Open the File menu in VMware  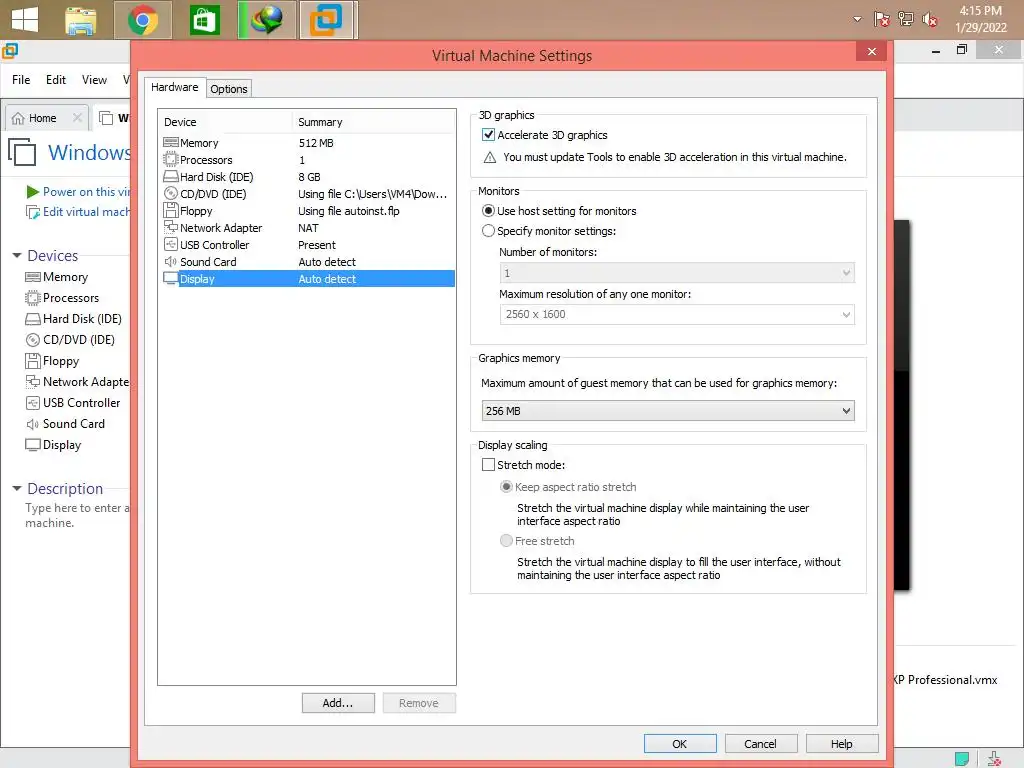tap(21, 80)
